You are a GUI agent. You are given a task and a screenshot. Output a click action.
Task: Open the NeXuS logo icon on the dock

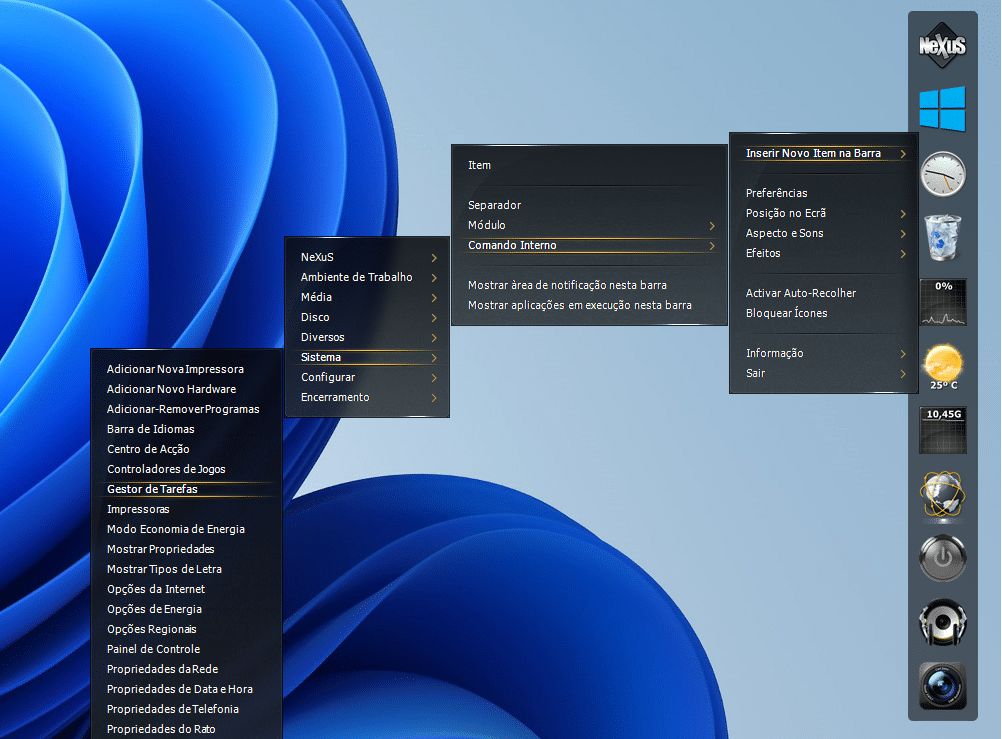(x=942, y=46)
